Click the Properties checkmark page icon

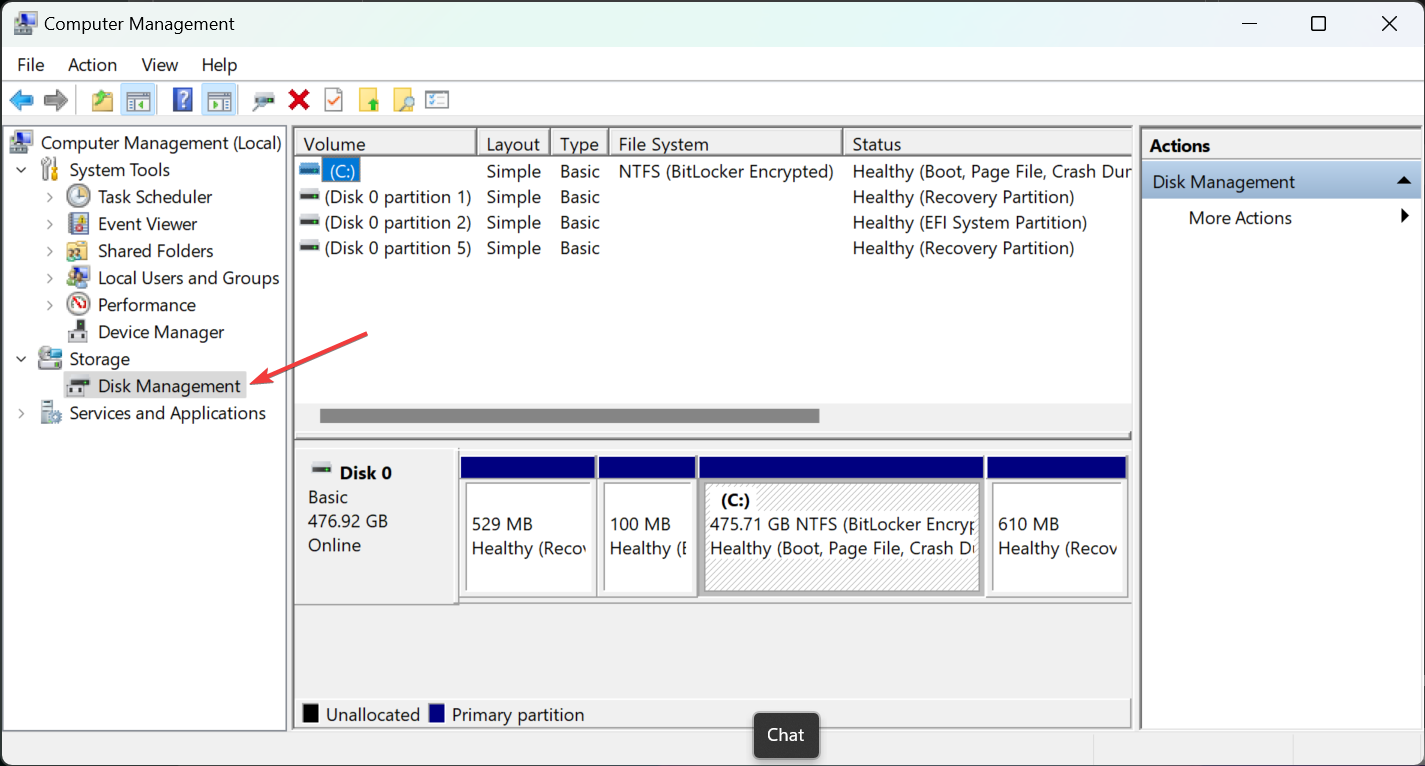333,100
